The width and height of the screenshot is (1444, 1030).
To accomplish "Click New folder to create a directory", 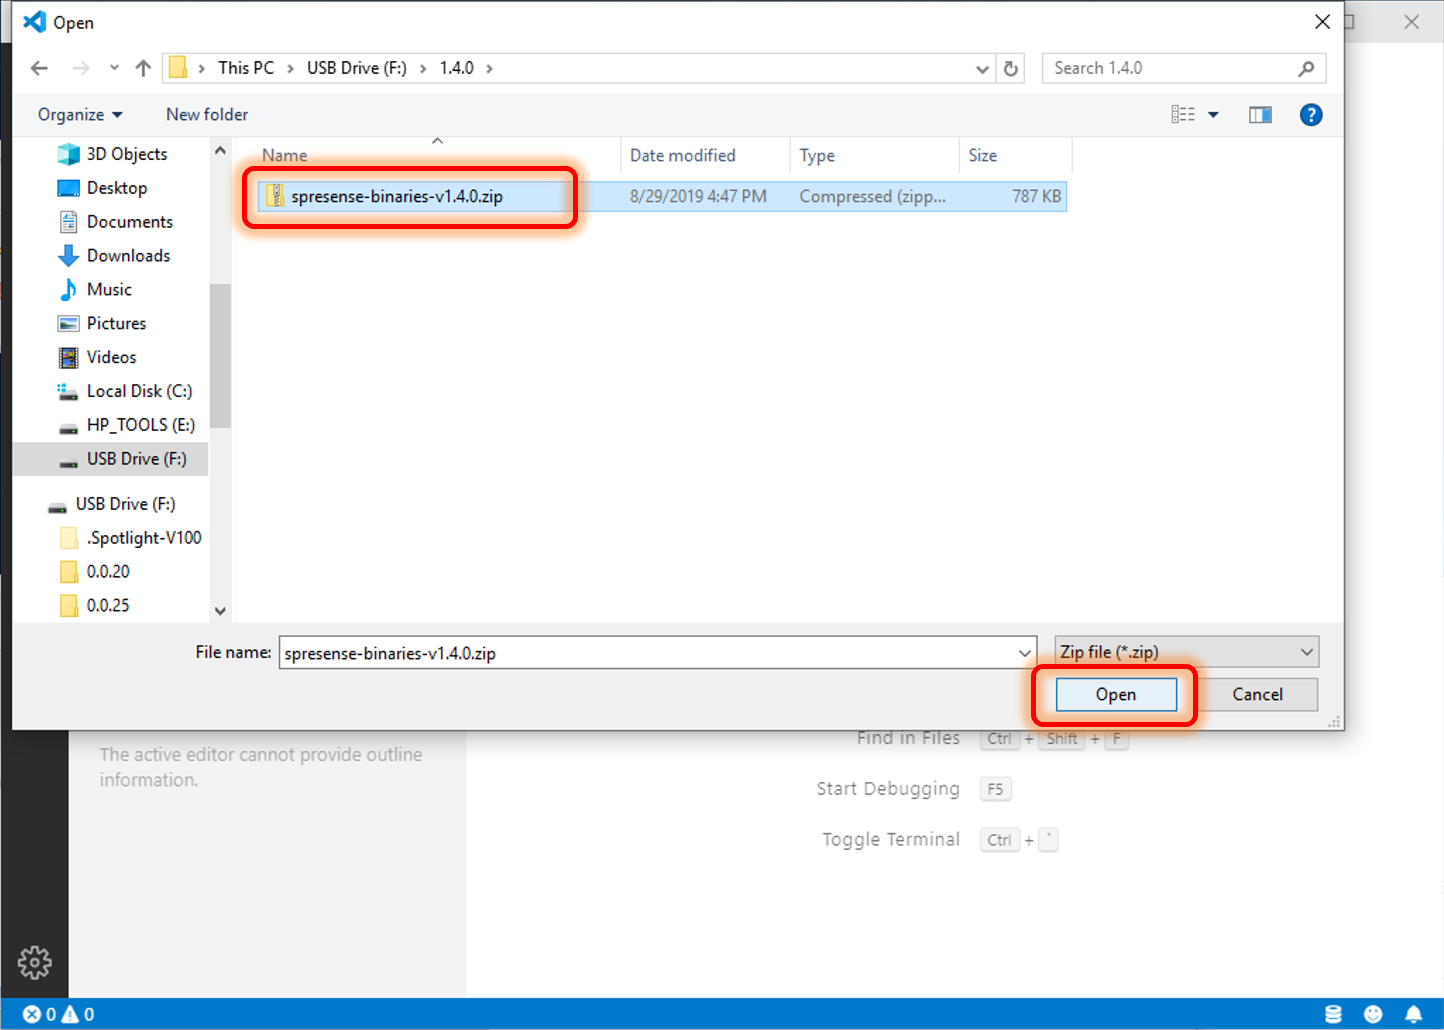I will click(x=206, y=114).
